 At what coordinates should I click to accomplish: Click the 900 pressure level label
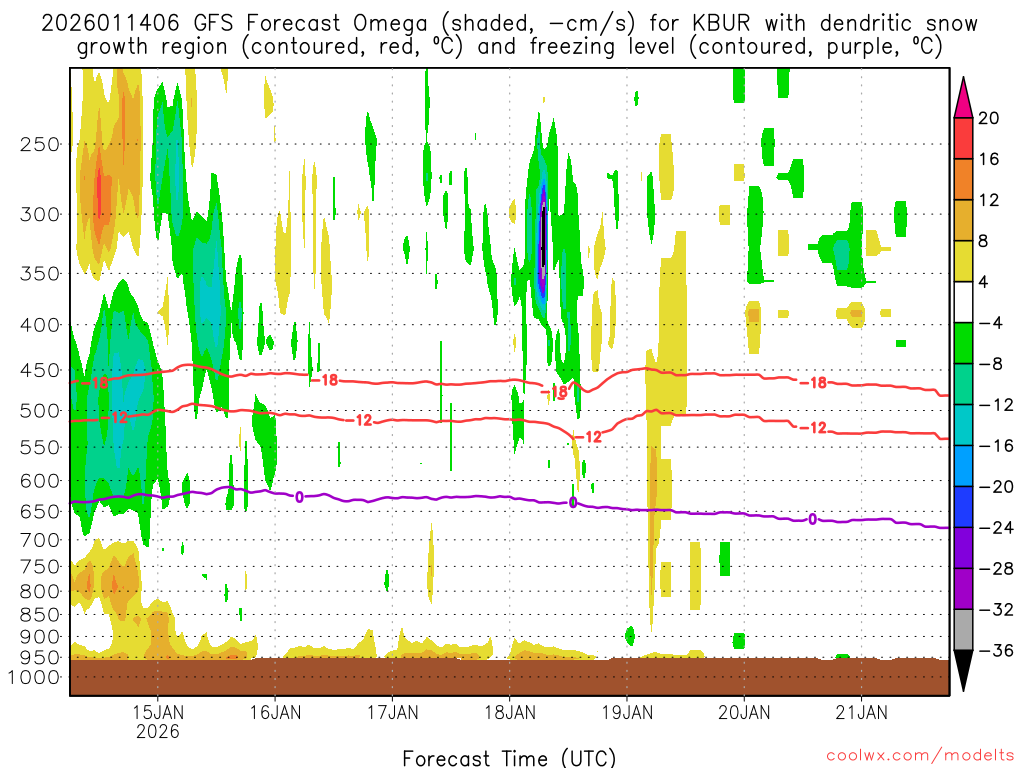click(x=40, y=636)
